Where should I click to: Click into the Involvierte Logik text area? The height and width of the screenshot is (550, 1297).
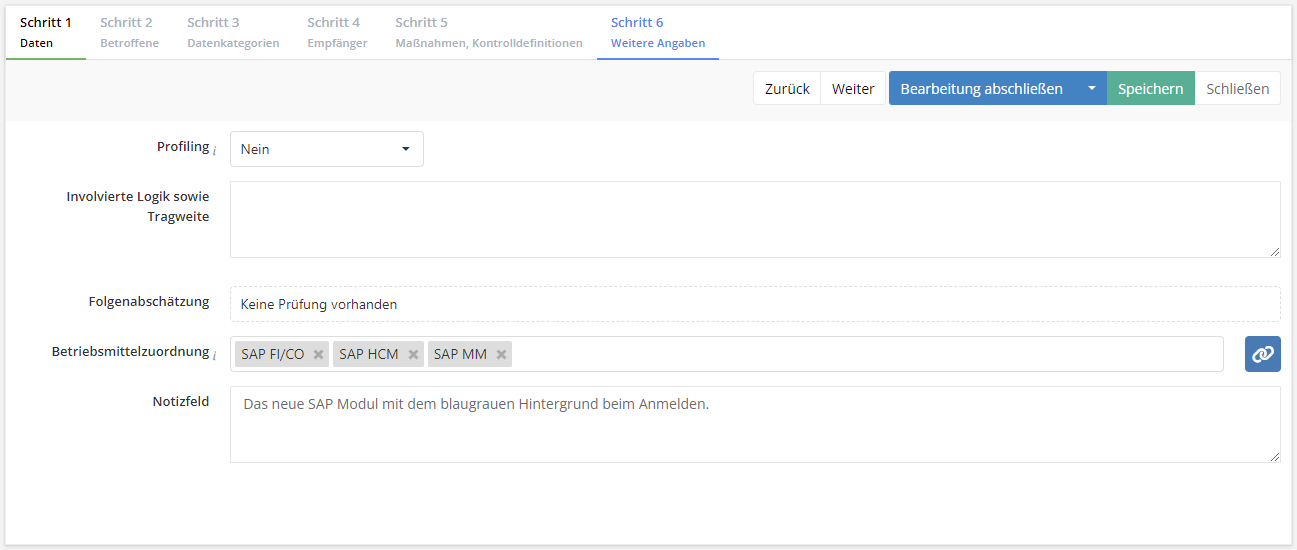[754, 219]
